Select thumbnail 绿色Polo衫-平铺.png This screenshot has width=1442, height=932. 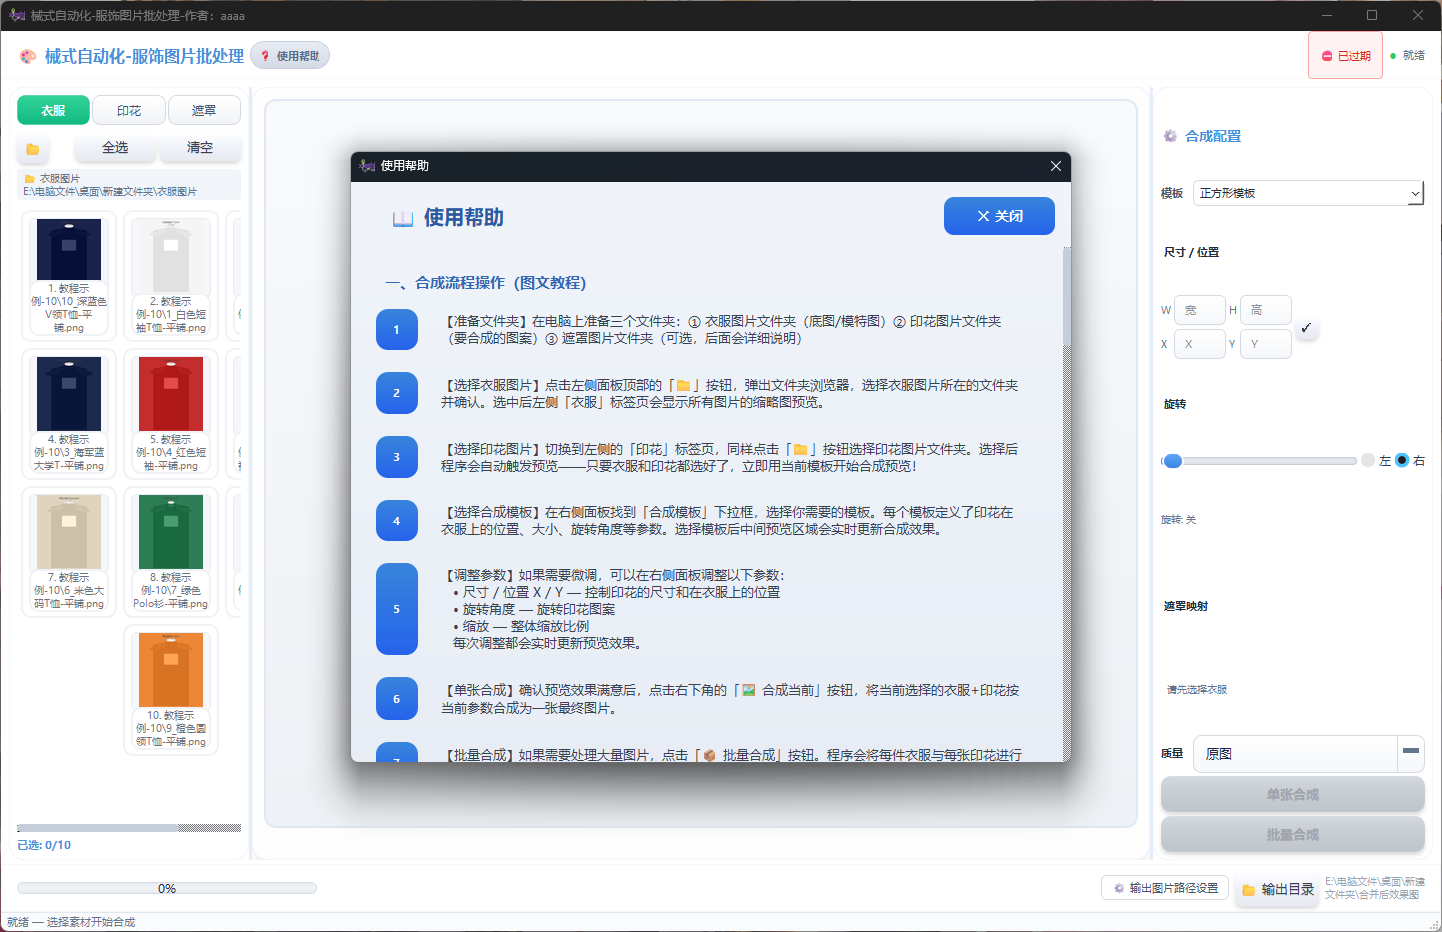(x=171, y=551)
